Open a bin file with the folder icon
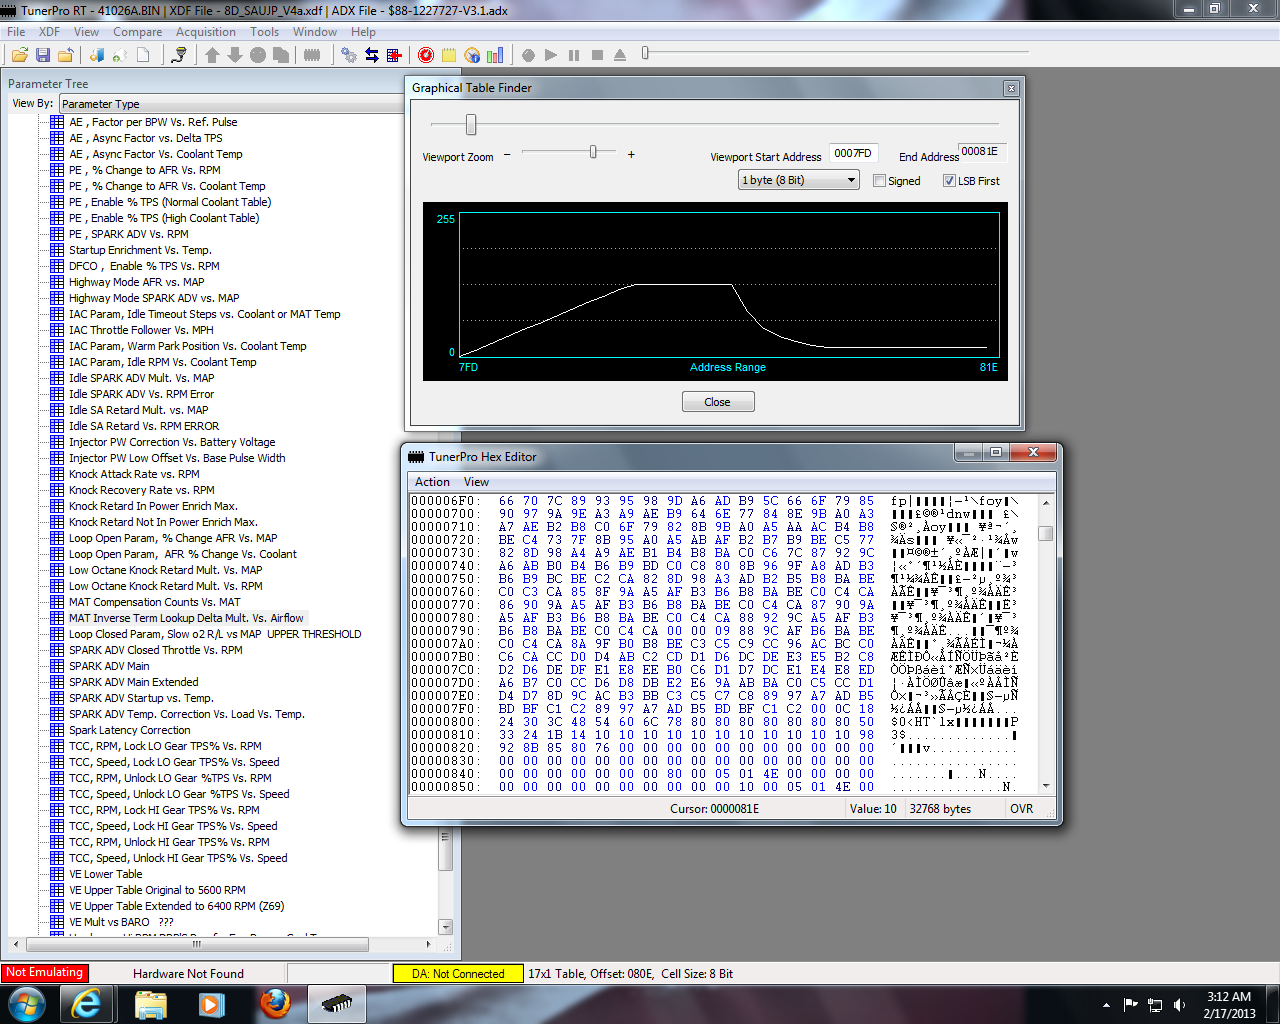 click(19, 55)
